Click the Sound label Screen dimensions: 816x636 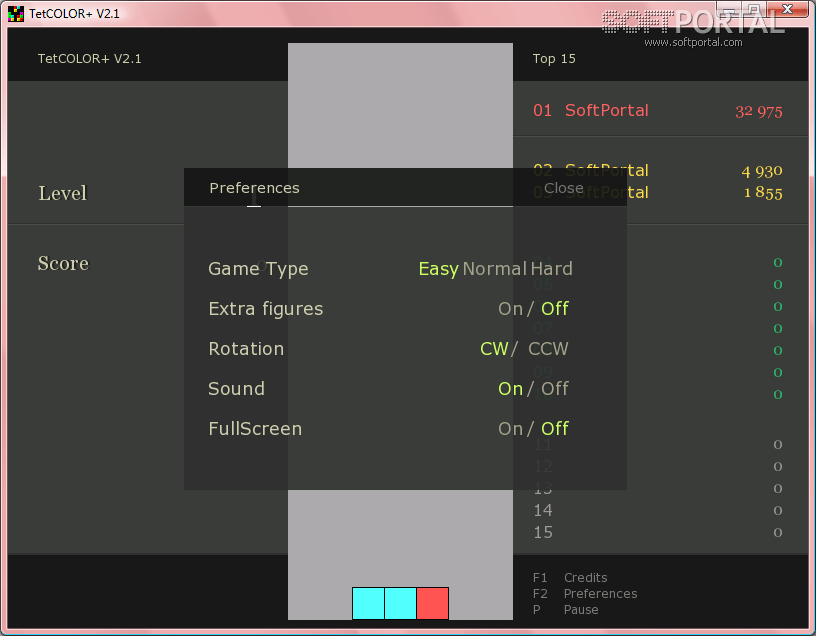(236, 389)
